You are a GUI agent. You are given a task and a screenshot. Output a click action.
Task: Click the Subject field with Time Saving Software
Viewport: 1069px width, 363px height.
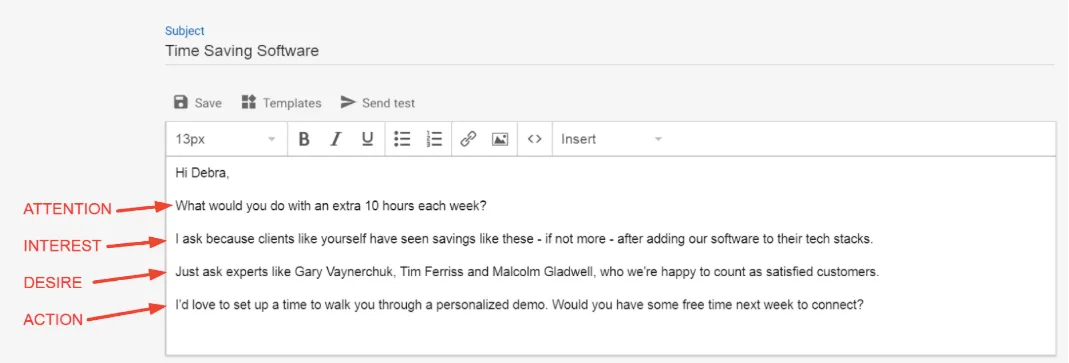(609, 51)
